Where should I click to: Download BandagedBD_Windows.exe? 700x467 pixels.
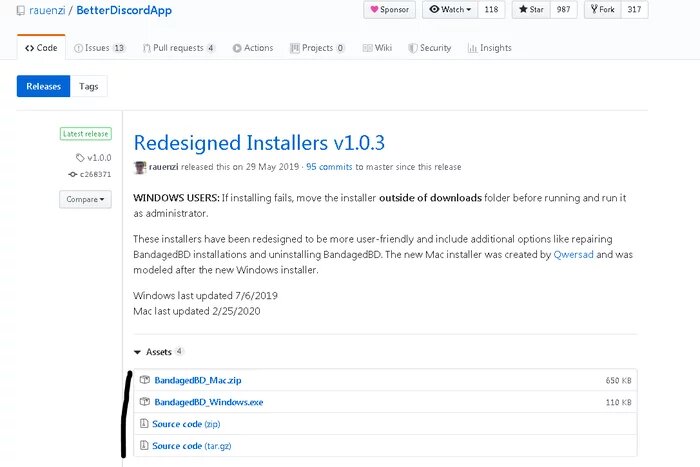tap(208, 402)
